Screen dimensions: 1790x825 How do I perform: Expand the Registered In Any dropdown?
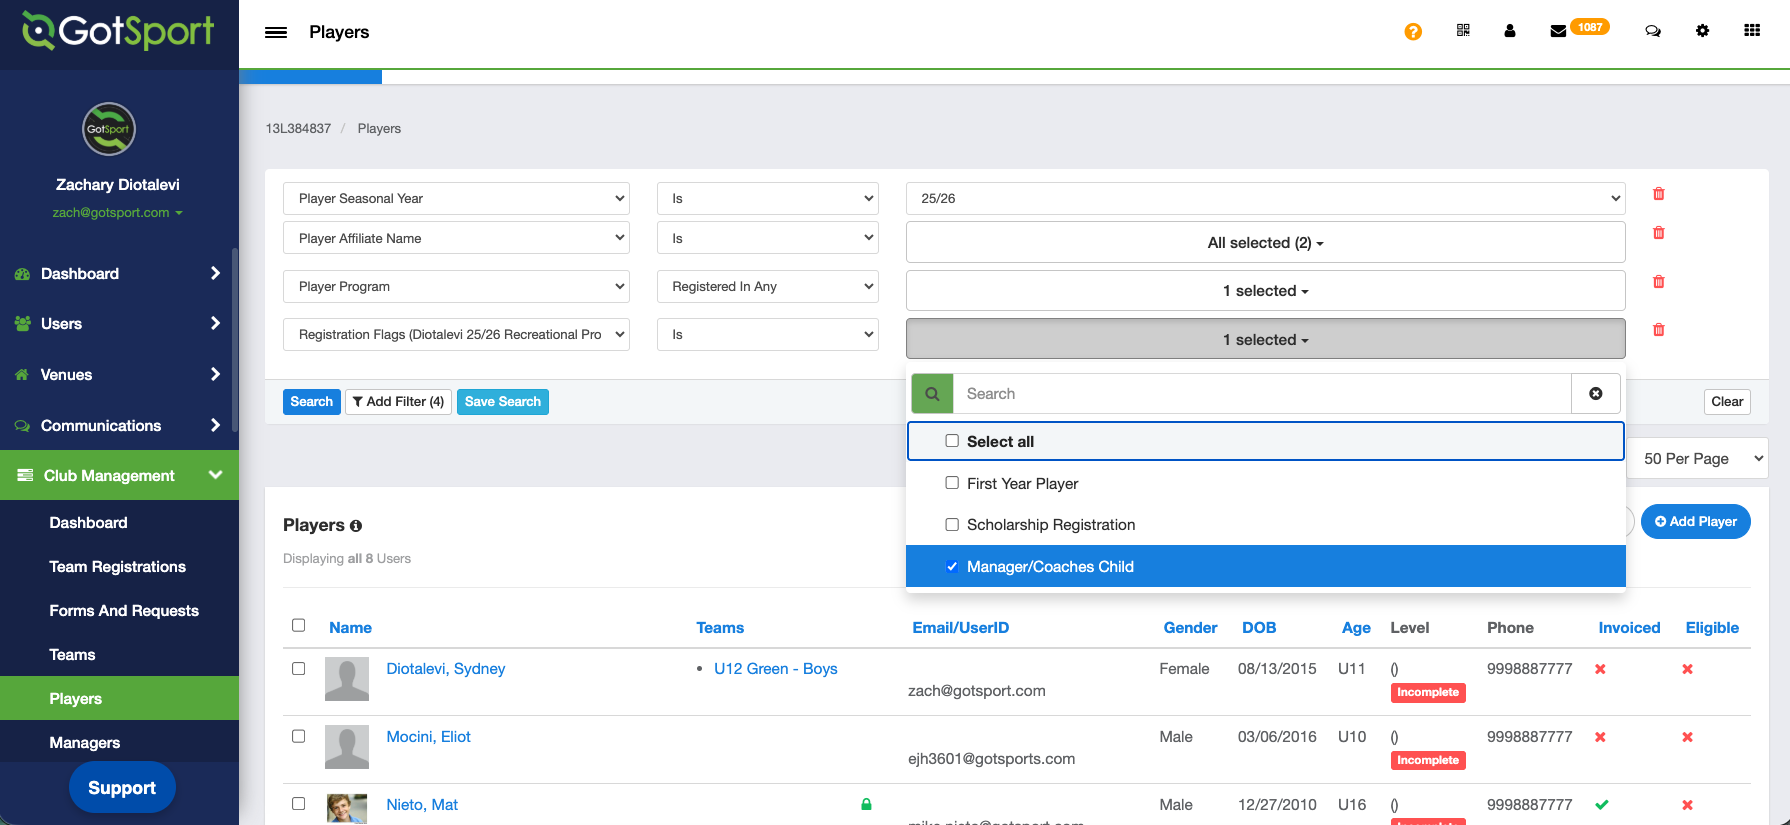[x=767, y=287]
